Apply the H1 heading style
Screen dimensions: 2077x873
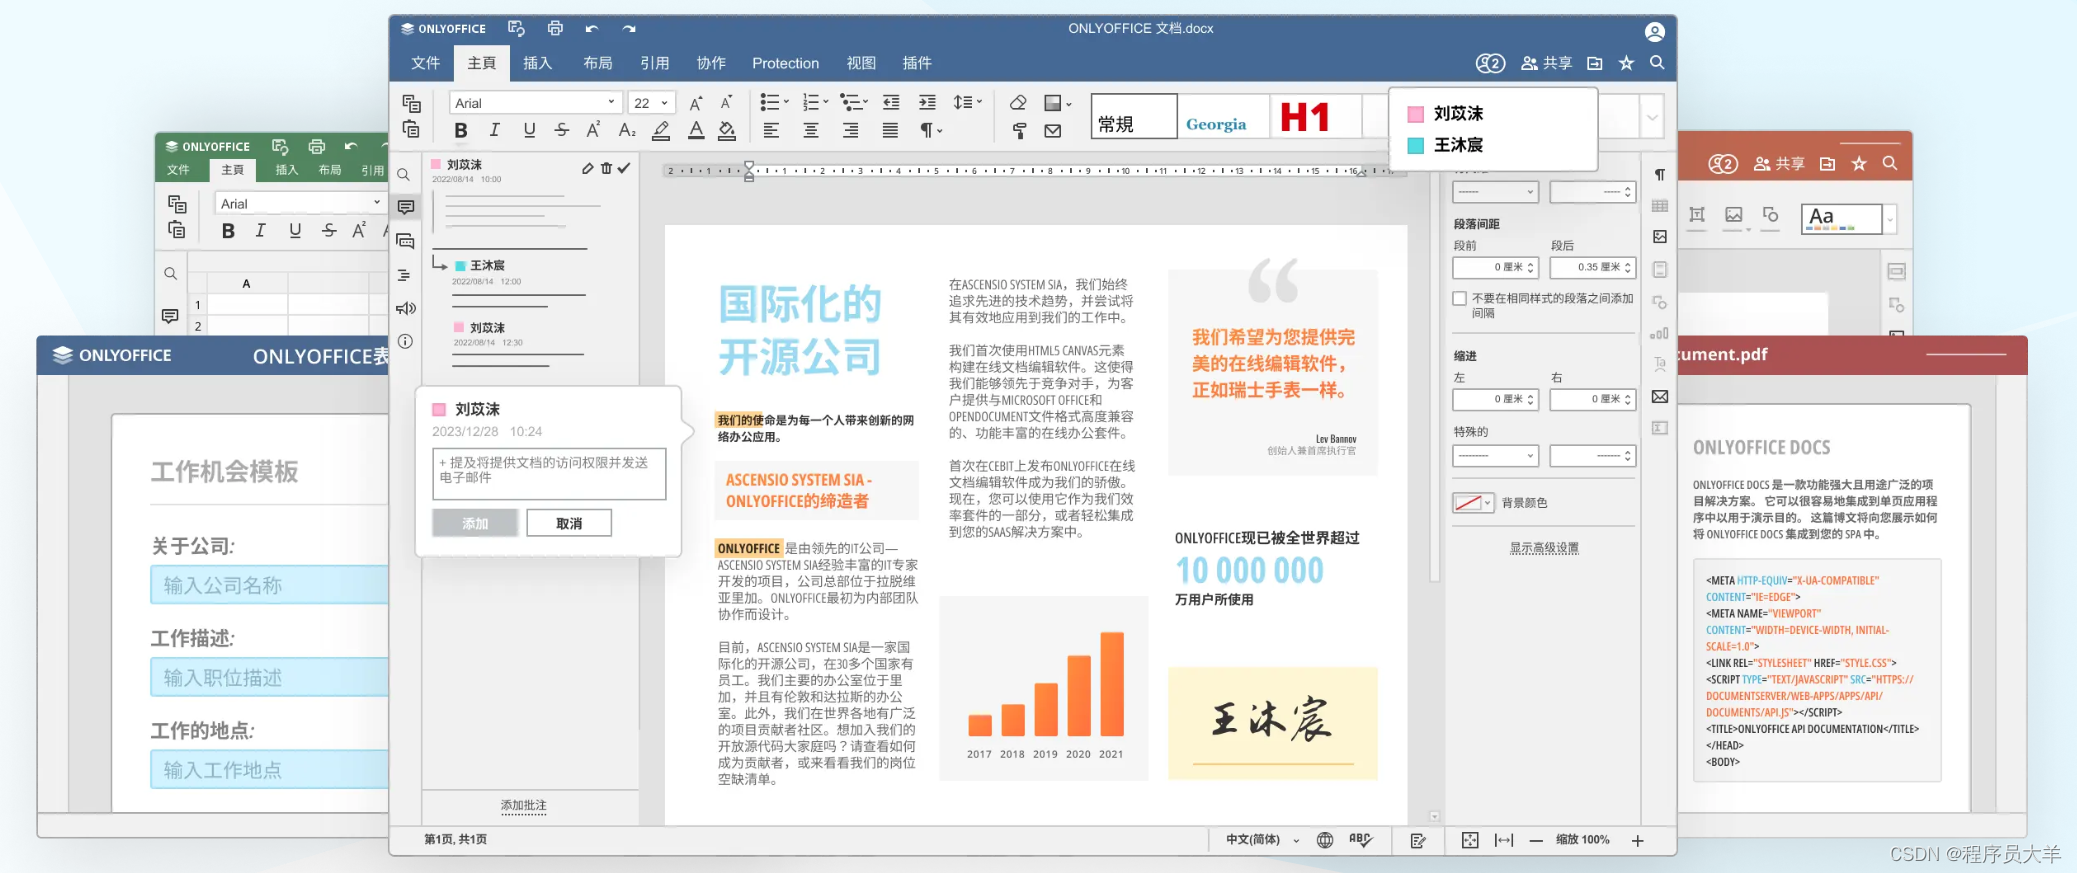click(x=1305, y=117)
